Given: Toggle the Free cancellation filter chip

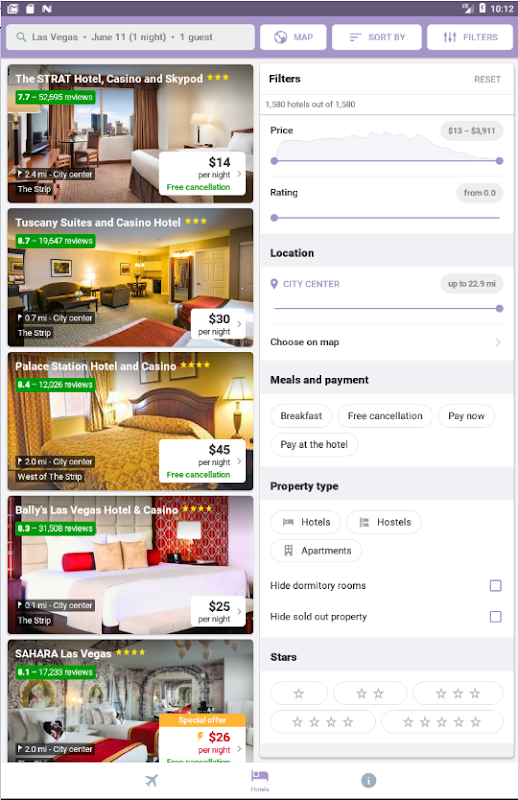Looking at the screenshot, I should click(385, 416).
